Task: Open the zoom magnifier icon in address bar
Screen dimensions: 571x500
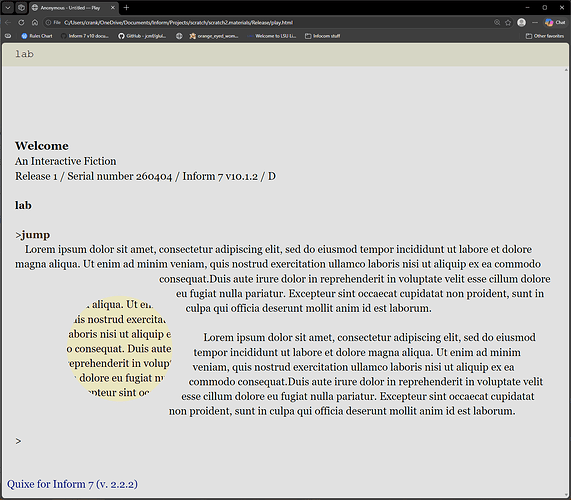Action: click(x=497, y=23)
